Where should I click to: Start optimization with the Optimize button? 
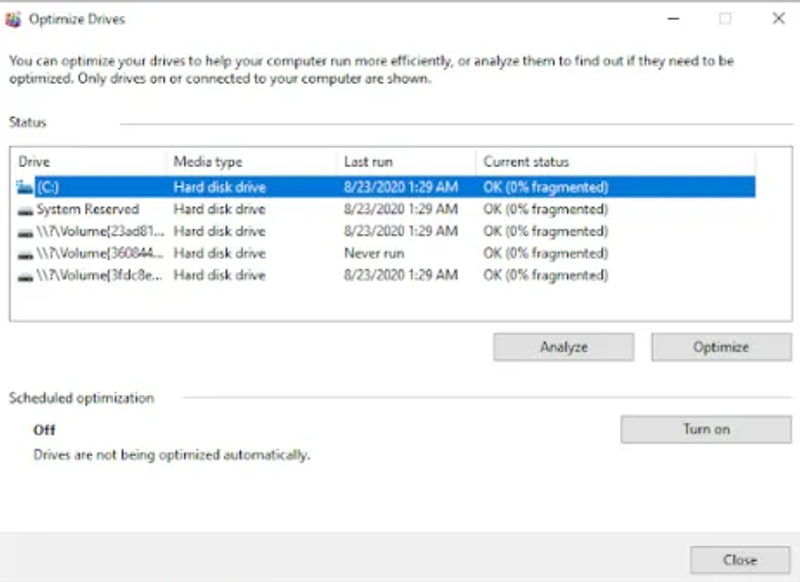point(721,347)
